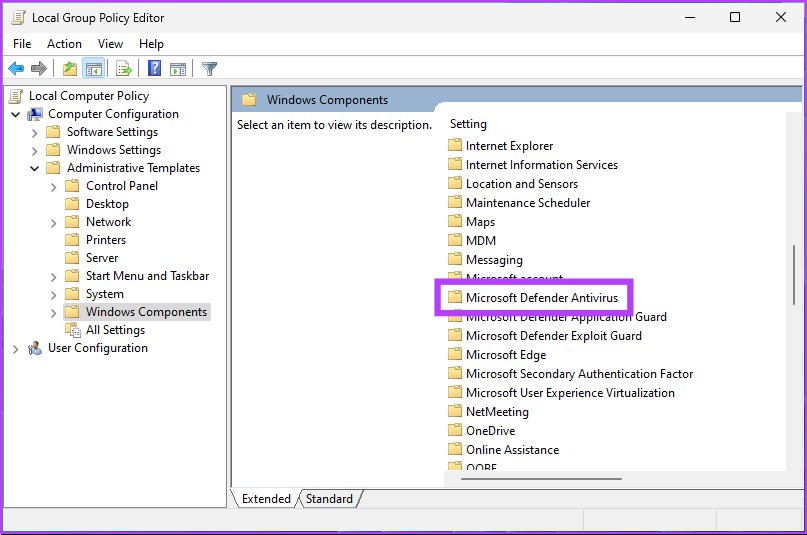Select All Settings in the tree
Viewport: 807px width, 535px height.
coord(115,330)
